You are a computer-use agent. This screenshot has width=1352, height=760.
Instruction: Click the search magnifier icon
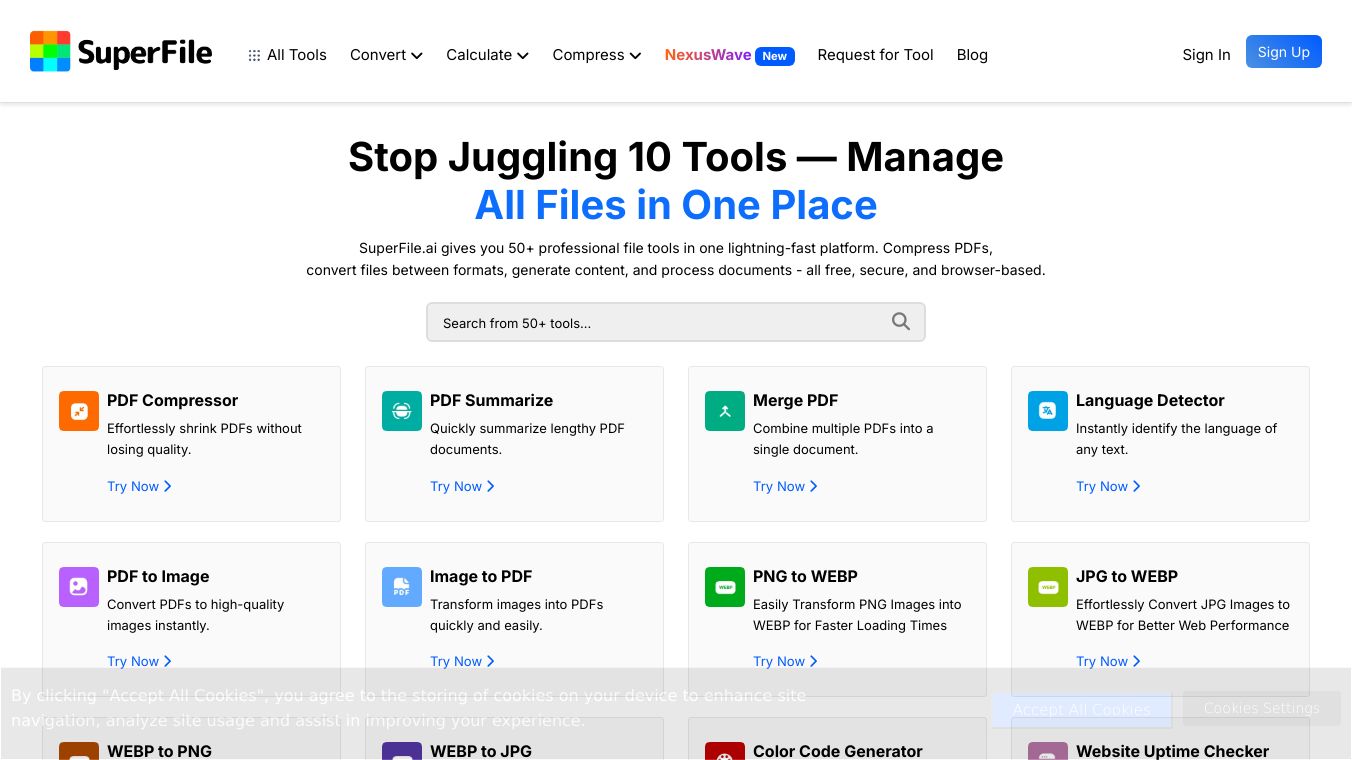pos(901,322)
